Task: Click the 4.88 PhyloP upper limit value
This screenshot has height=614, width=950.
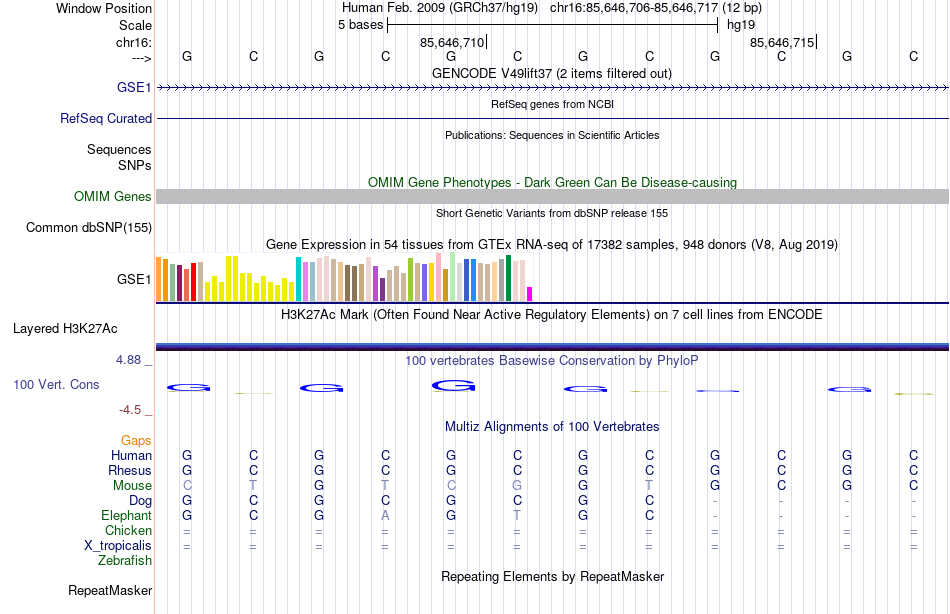Action: coord(128,360)
